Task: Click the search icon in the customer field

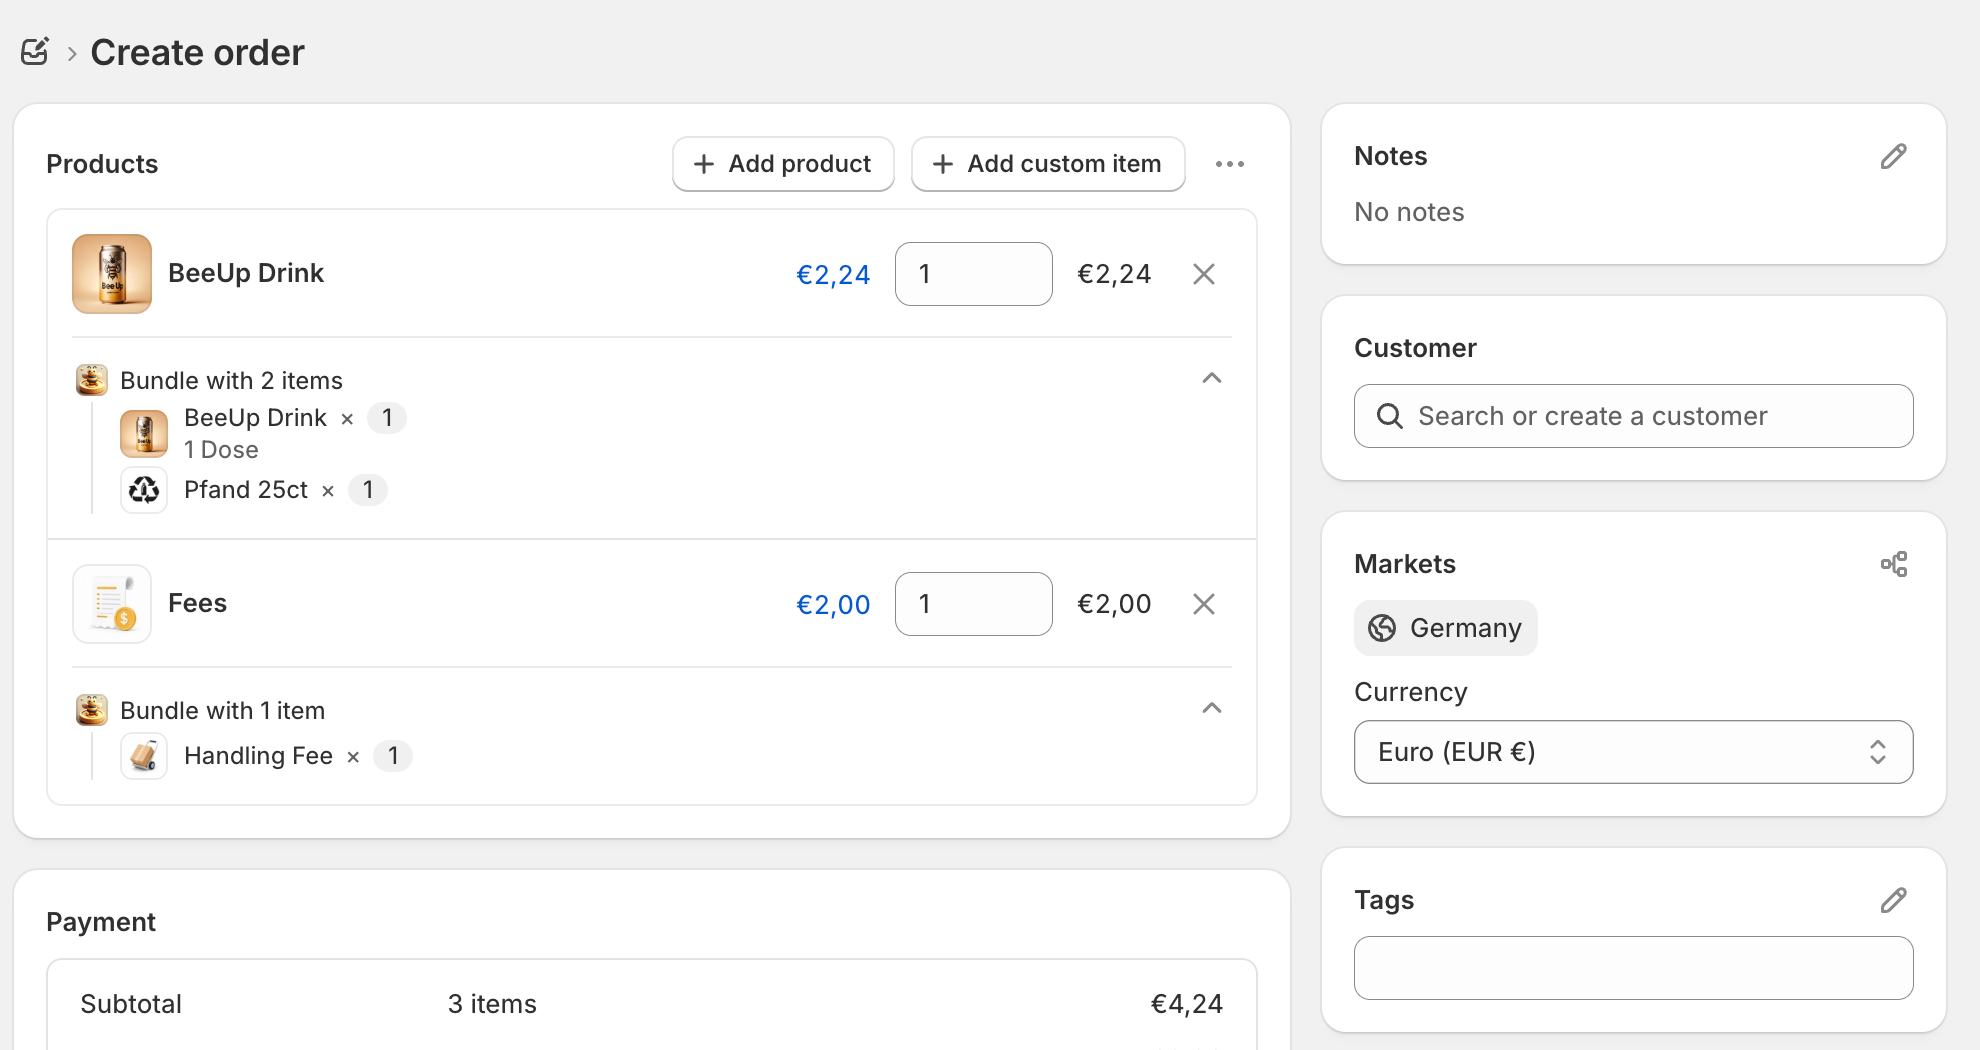Action: coord(1390,416)
